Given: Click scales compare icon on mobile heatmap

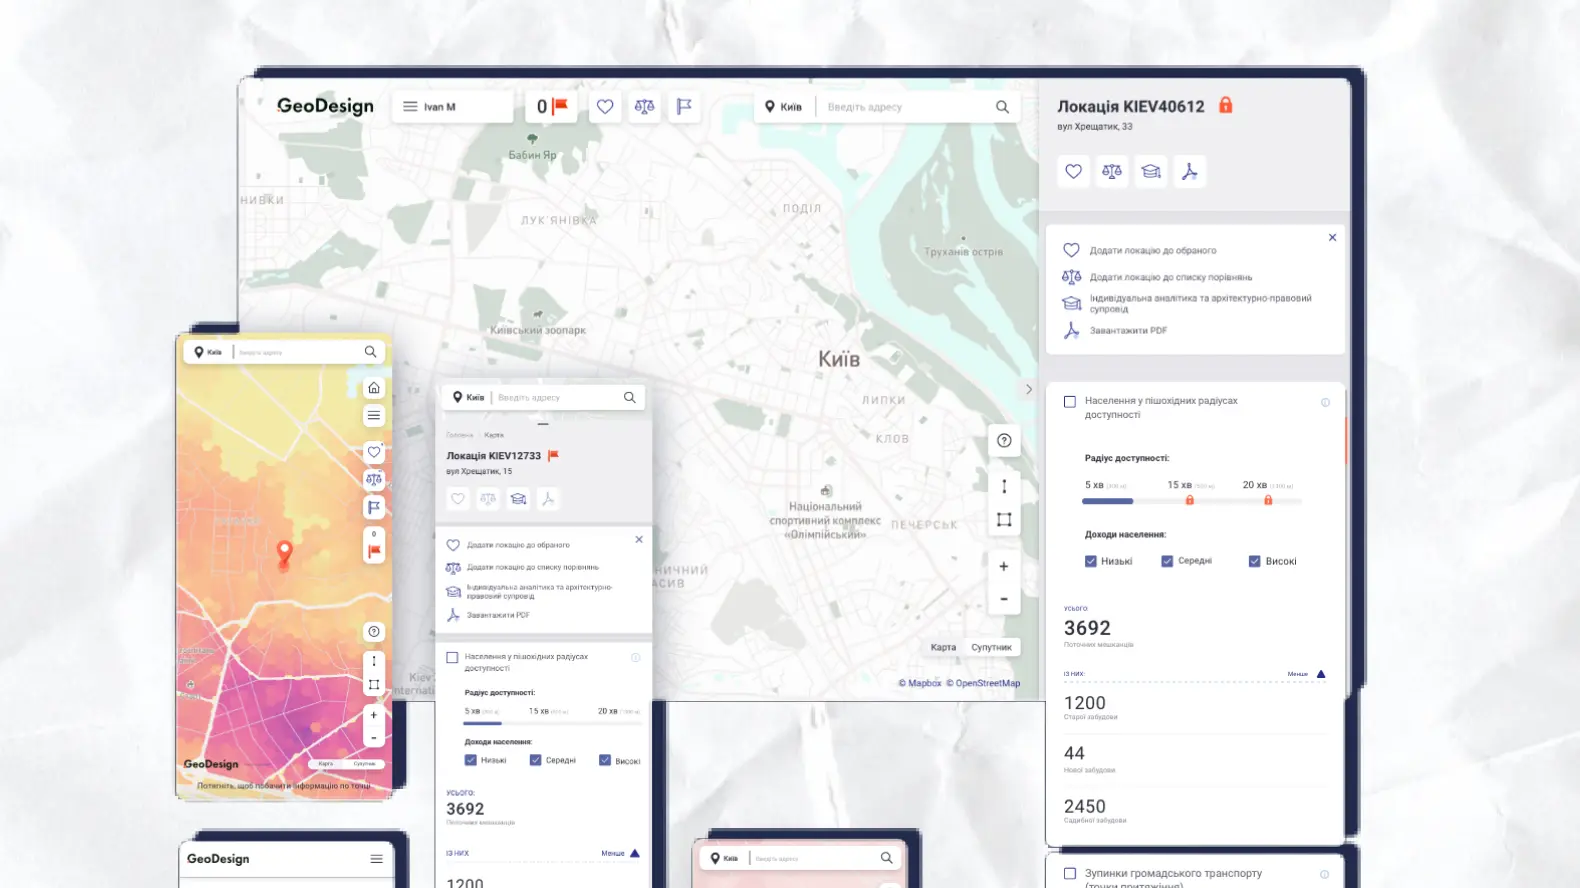Looking at the screenshot, I should (374, 480).
